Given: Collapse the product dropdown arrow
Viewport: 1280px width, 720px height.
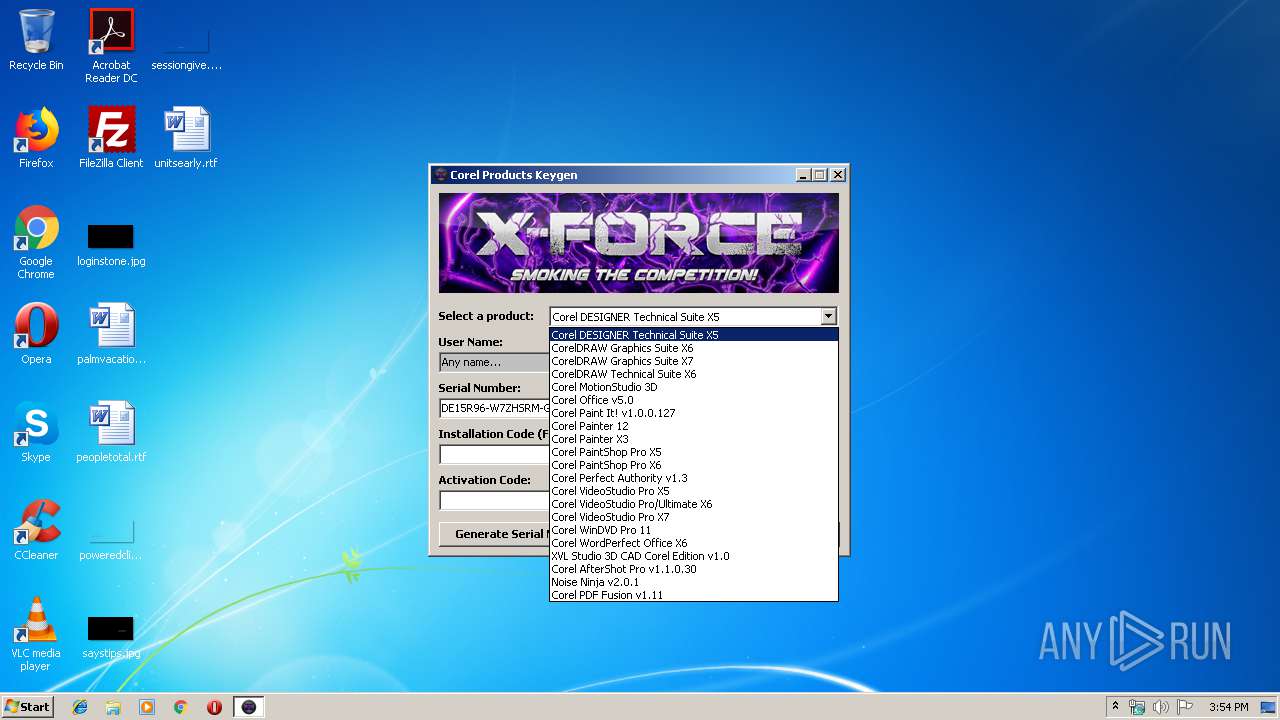Looking at the screenshot, I should tap(828, 317).
